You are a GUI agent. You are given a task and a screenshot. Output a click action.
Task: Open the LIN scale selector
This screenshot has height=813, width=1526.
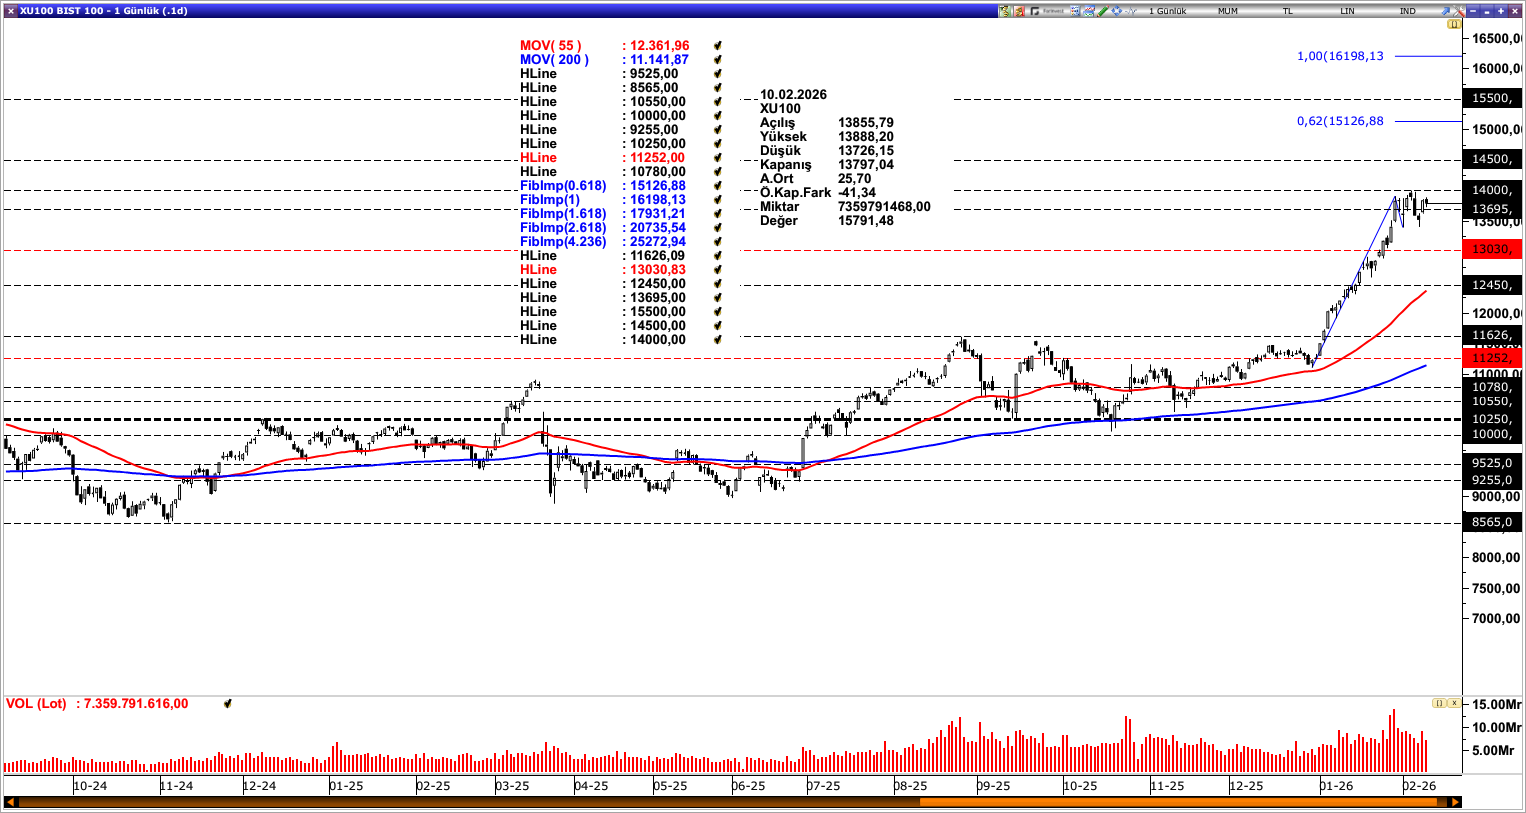[1348, 10]
